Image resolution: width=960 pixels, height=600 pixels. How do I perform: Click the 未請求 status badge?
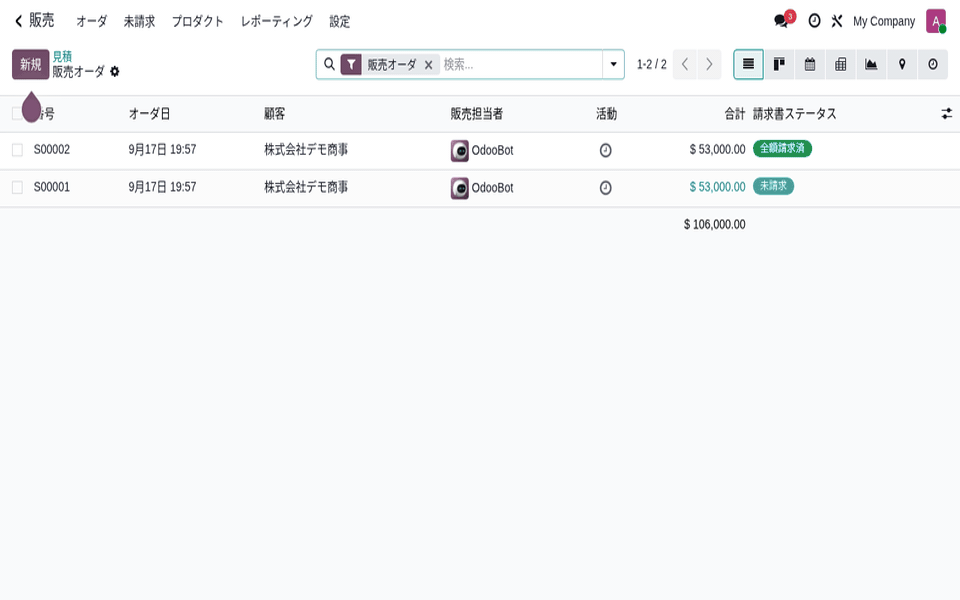pyautogui.click(x=773, y=186)
